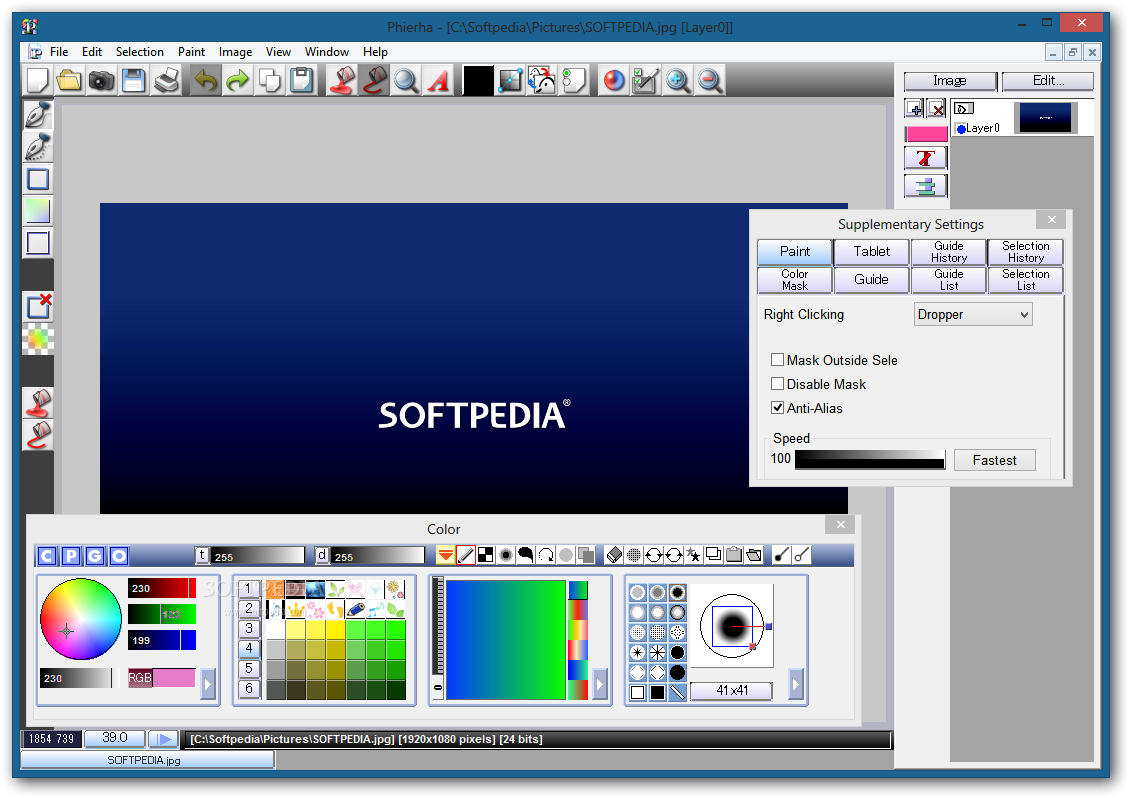Add a new layer with plus icon
This screenshot has height=798, width=1130.
pyautogui.click(x=915, y=109)
